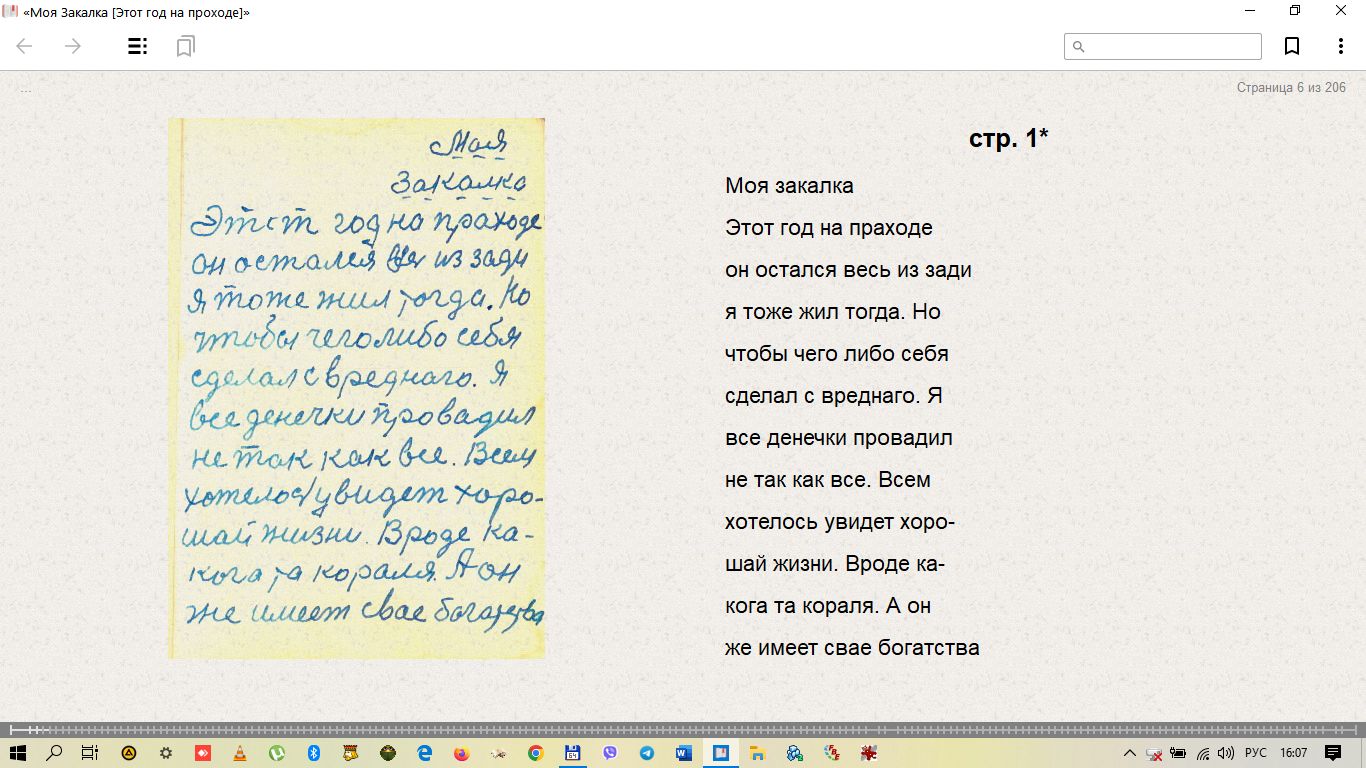Open Google Chrome from the taskbar

535,753
